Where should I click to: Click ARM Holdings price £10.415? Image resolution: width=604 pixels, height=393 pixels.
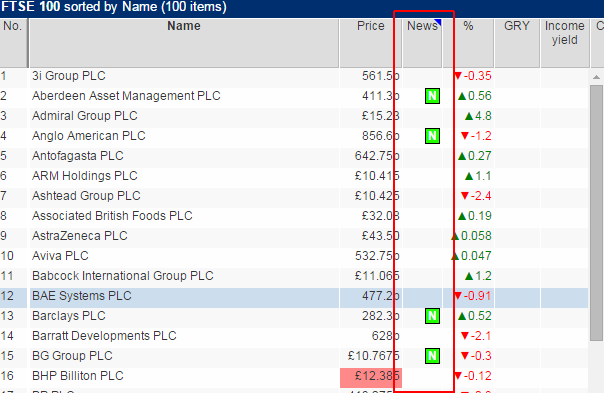tap(377, 176)
